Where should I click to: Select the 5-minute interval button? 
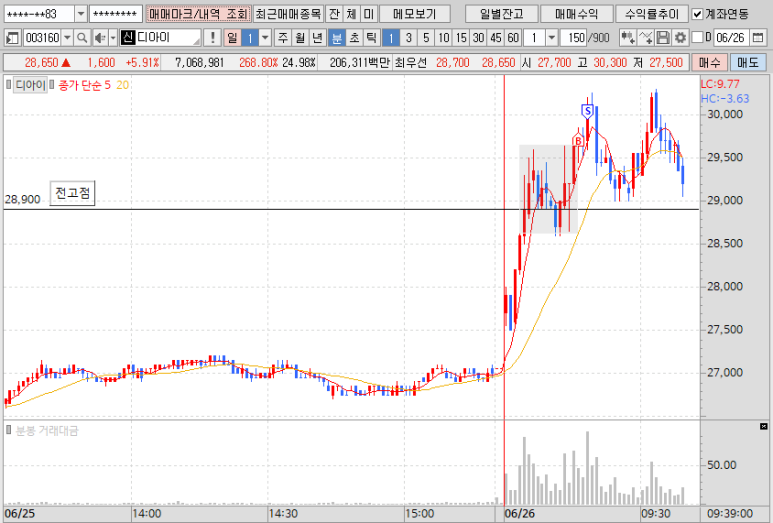pyautogui.click(x=426, y=38)
